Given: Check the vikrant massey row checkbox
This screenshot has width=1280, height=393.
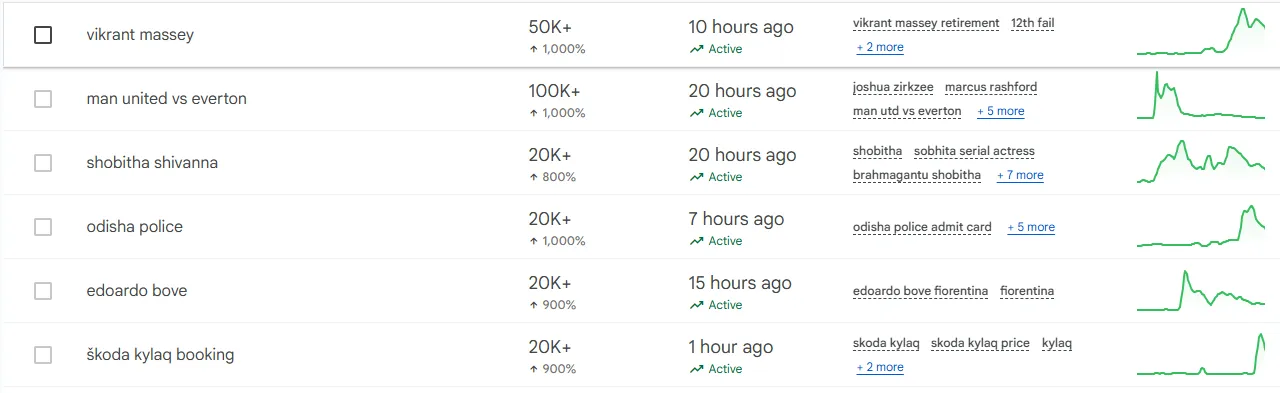Looking at the screenshot, I should [43, 35].
